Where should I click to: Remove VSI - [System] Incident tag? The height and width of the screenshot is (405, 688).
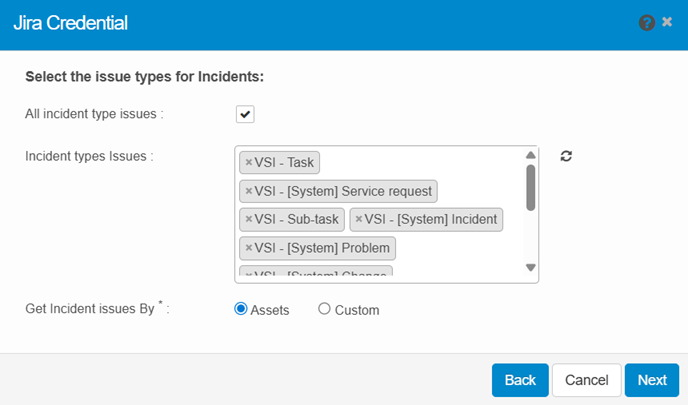click(x=359, y=218)
